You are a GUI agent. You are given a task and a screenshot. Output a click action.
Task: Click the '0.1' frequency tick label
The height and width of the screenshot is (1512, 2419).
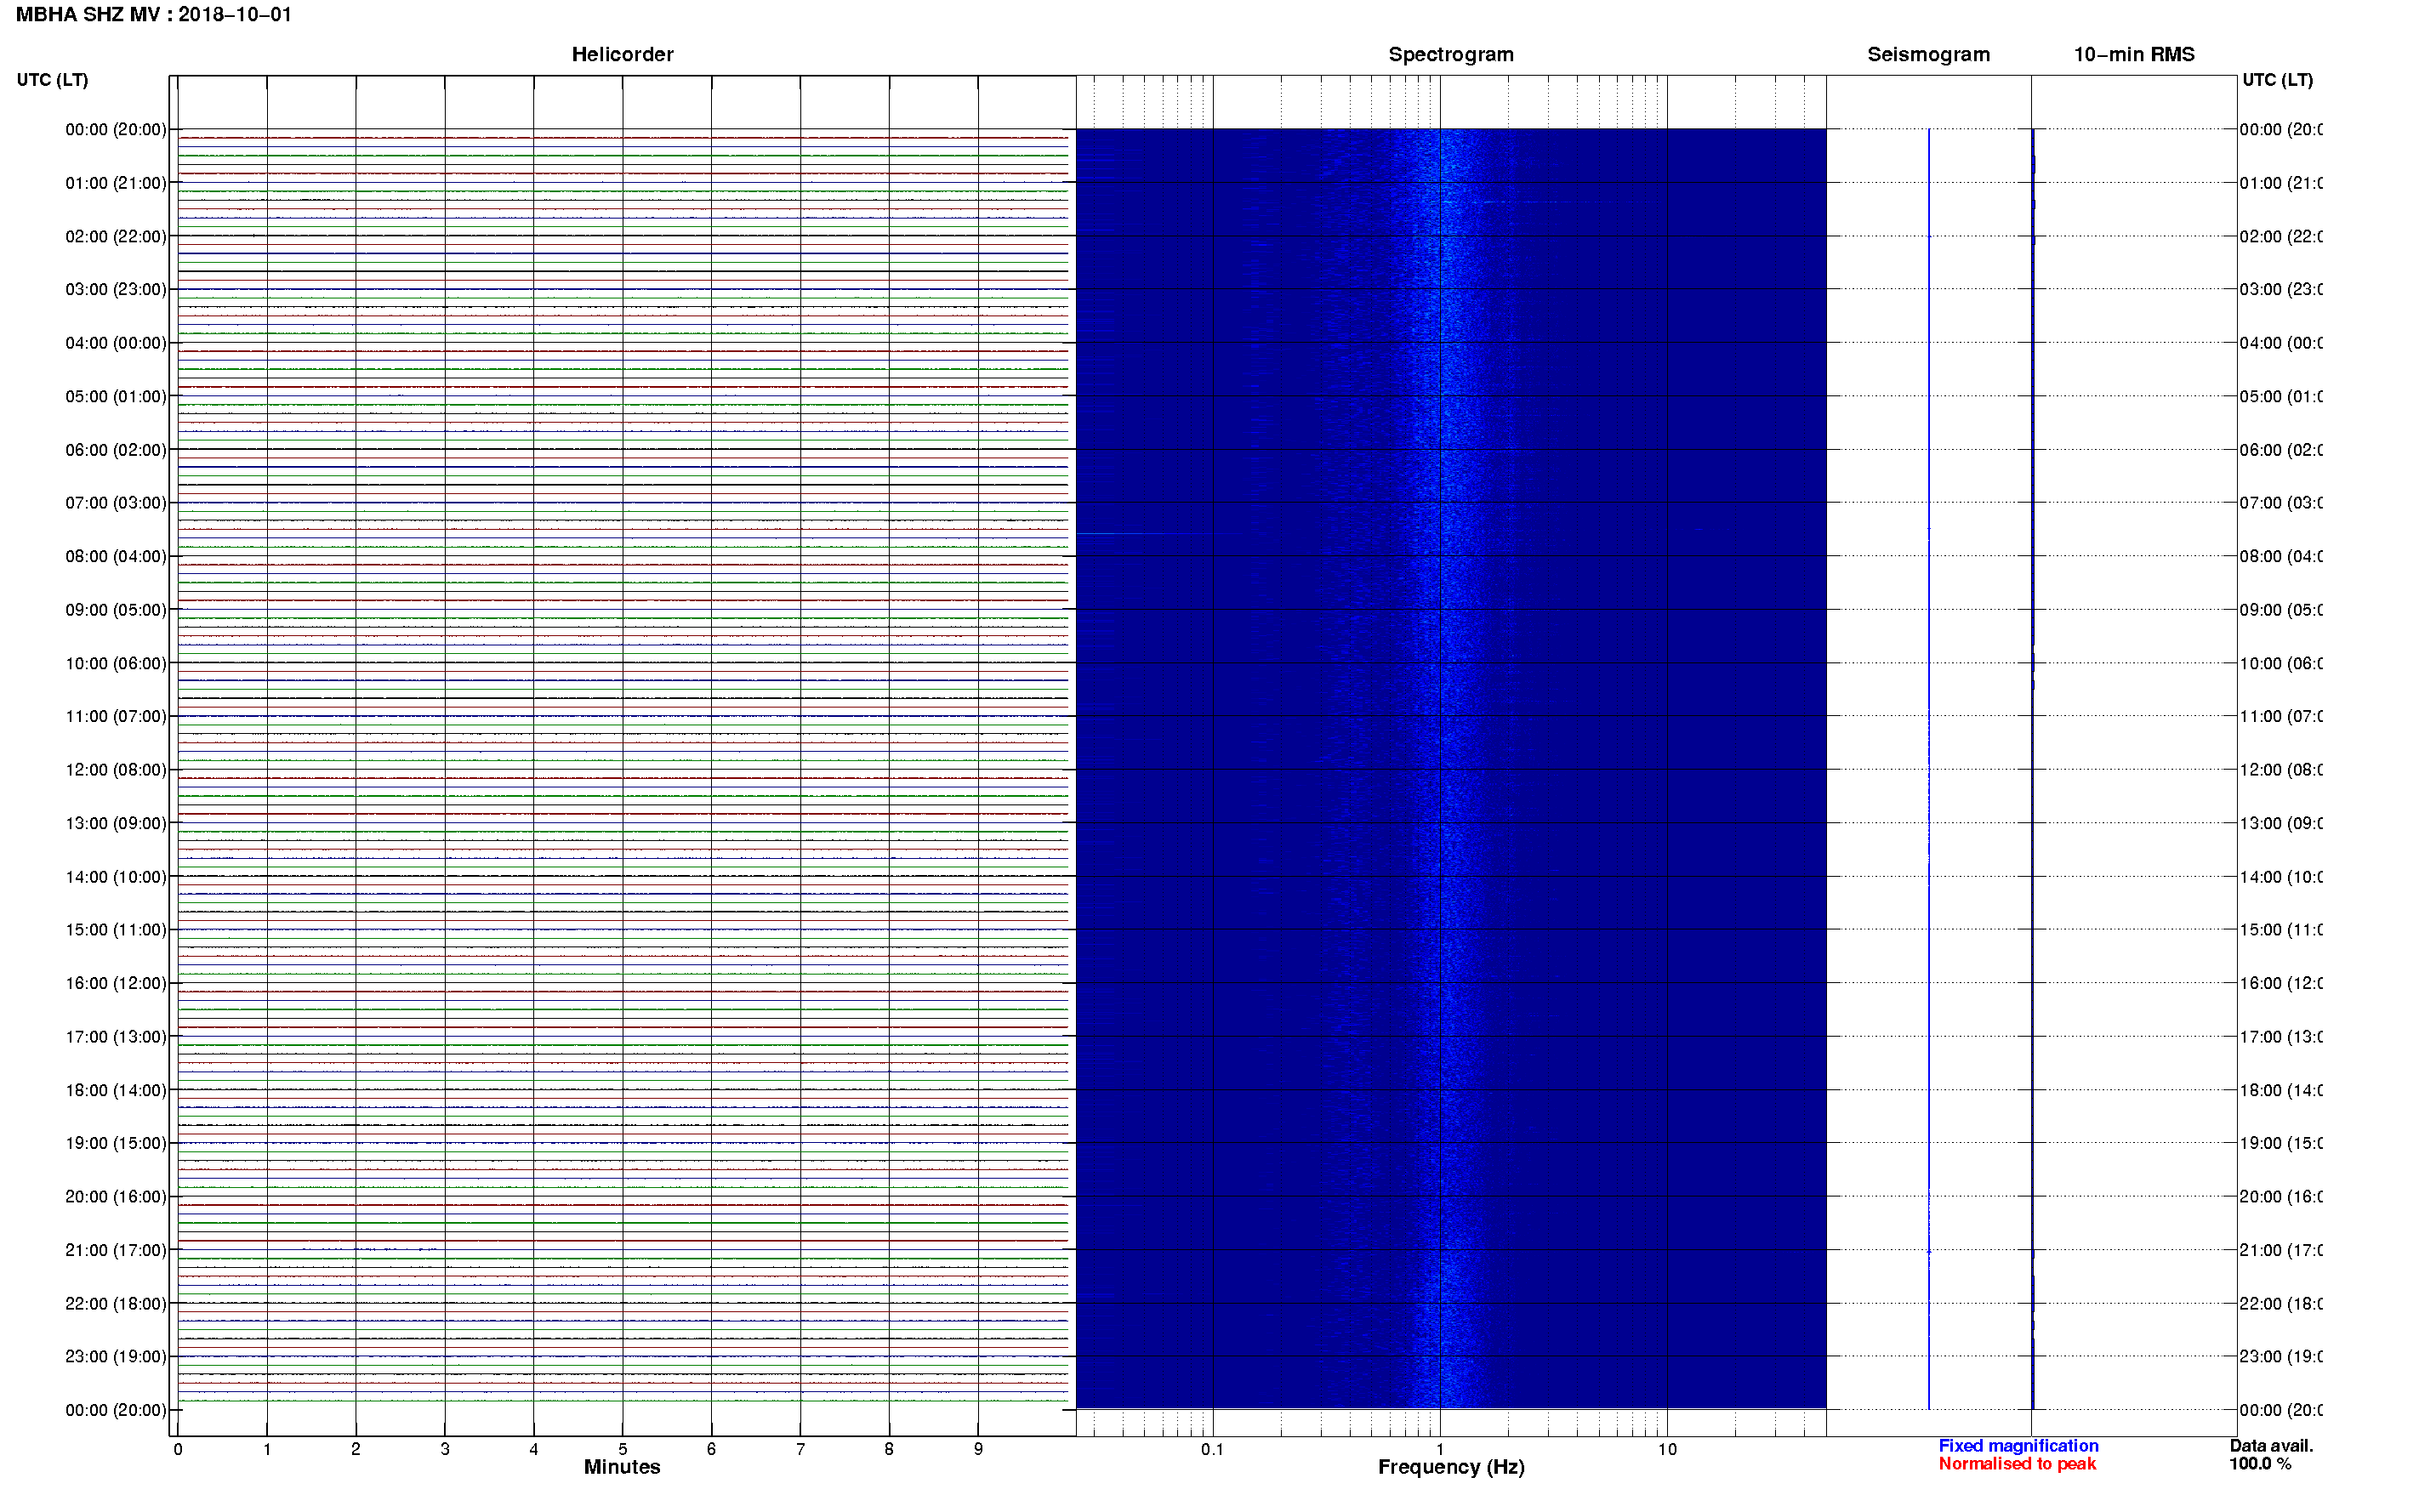1212,1449
